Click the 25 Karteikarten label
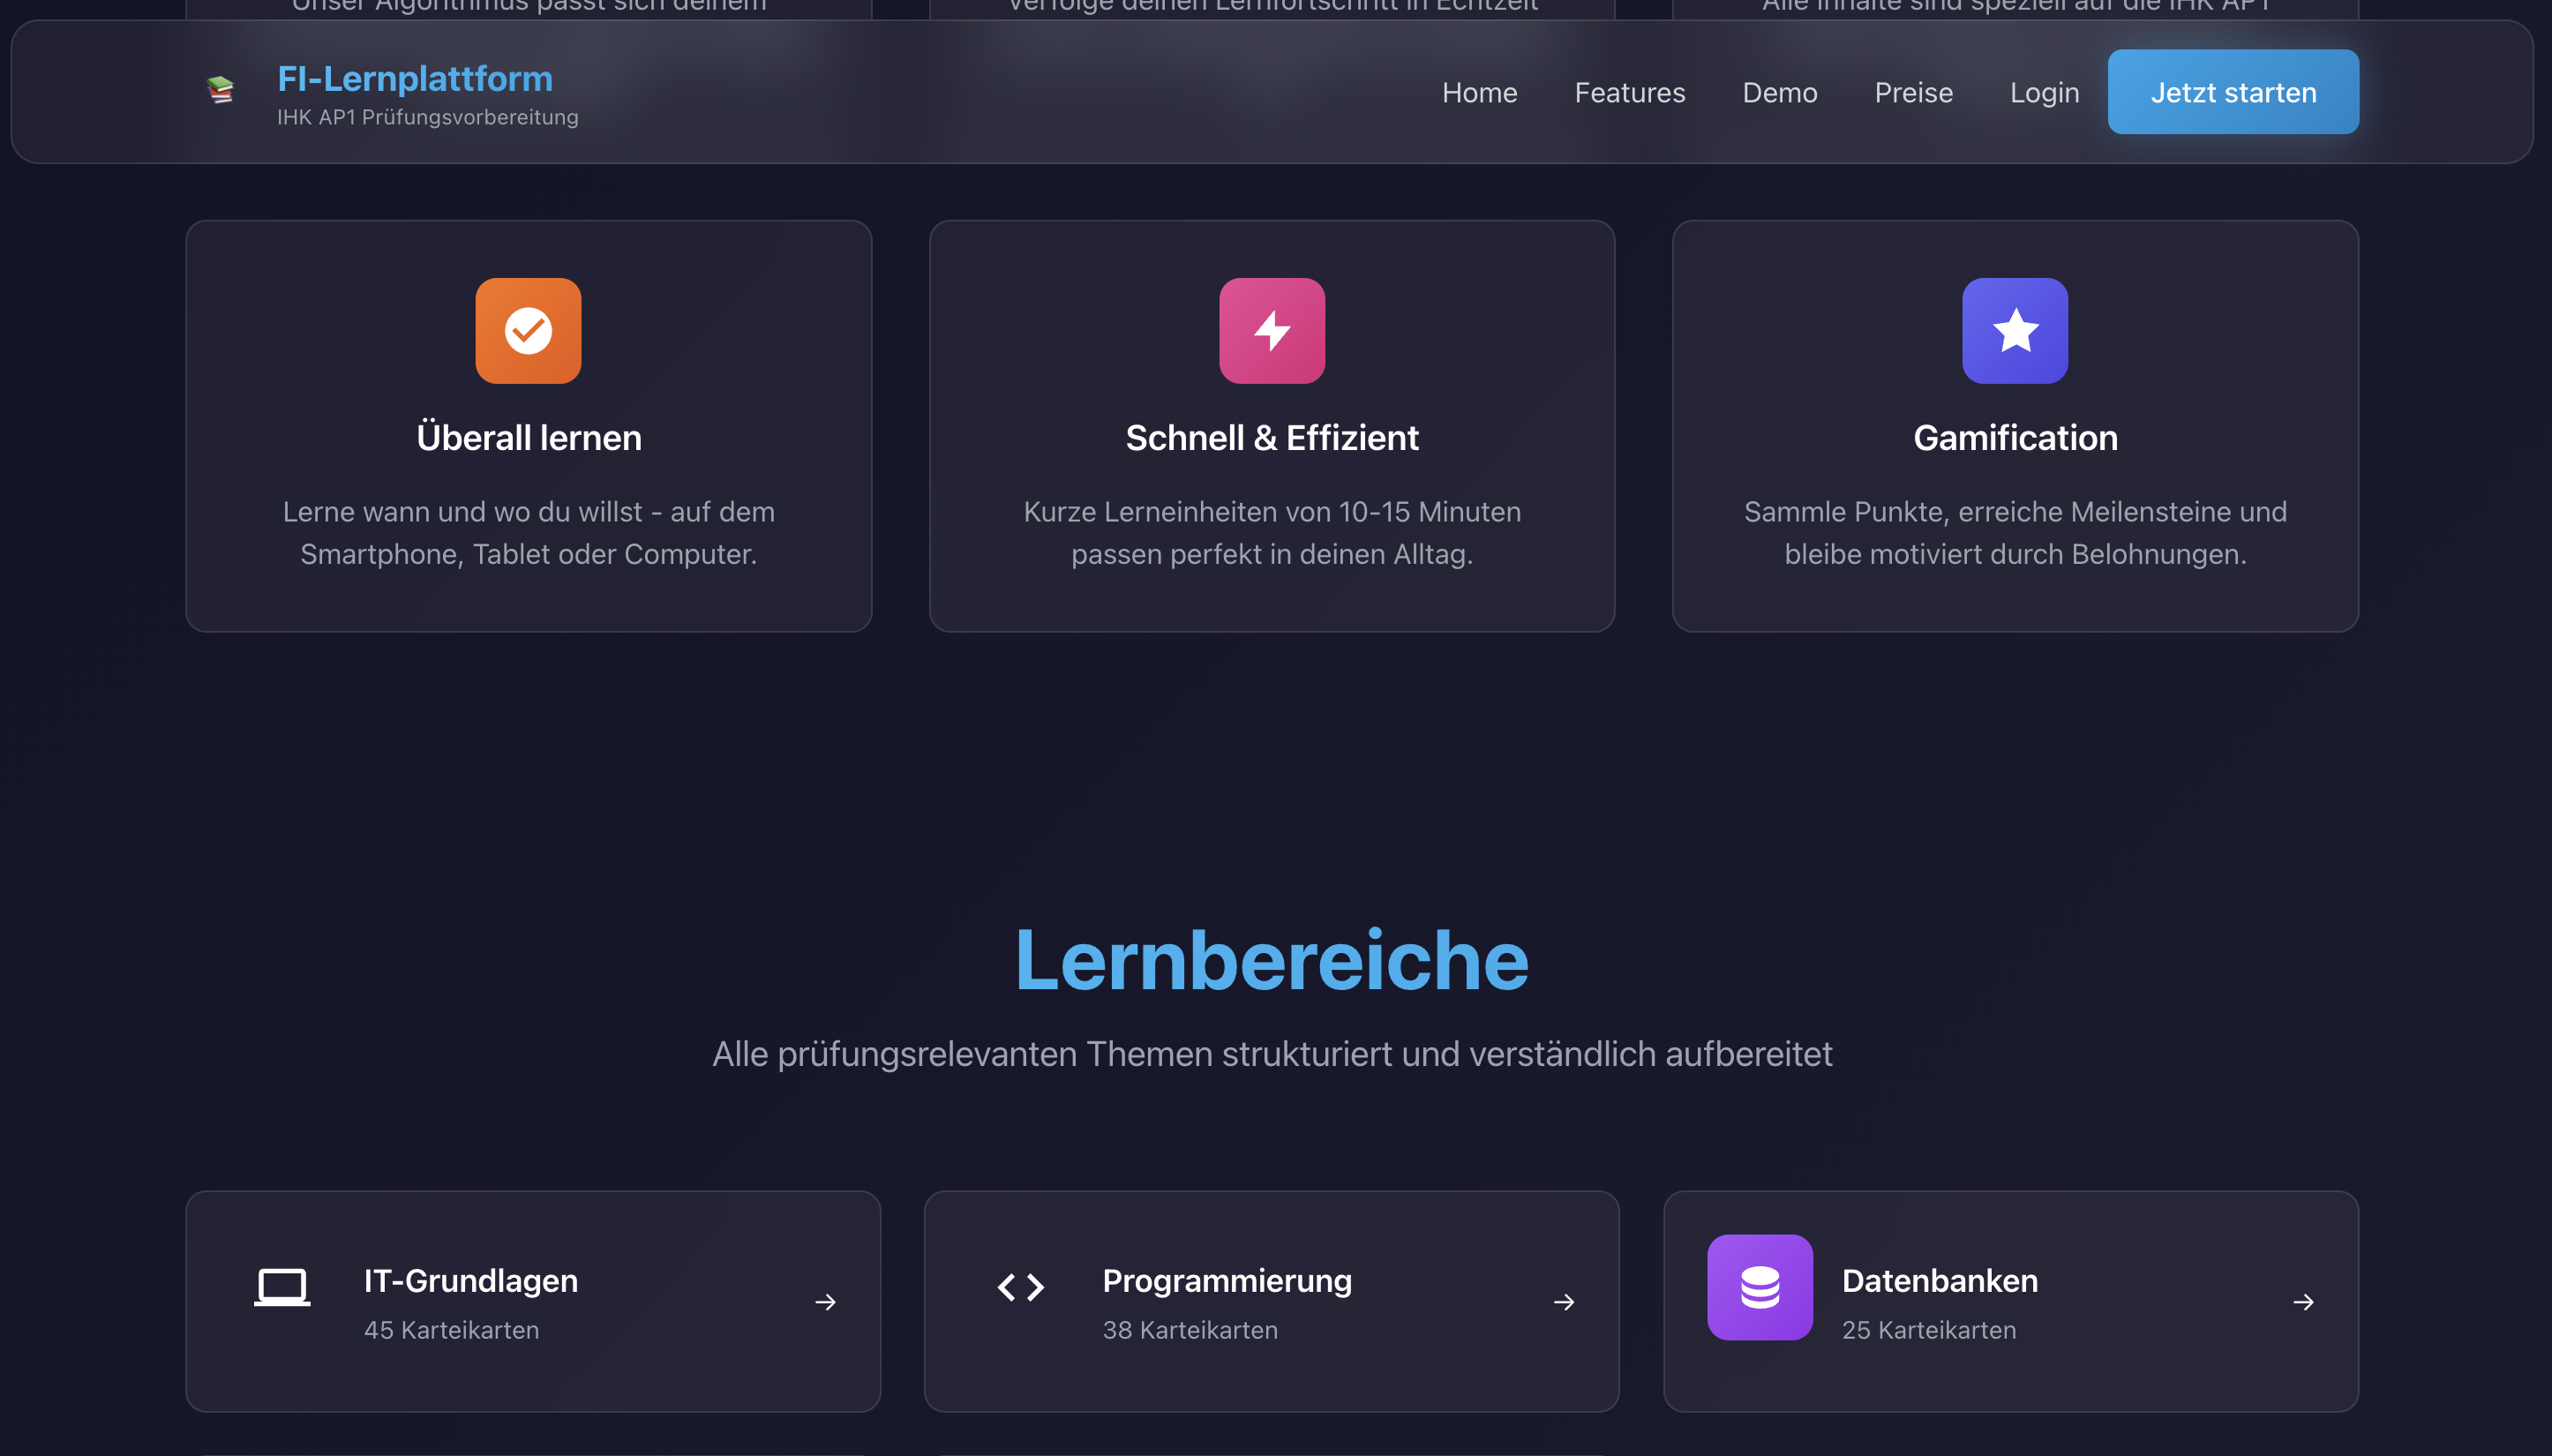 (x=1929, y=1330)
